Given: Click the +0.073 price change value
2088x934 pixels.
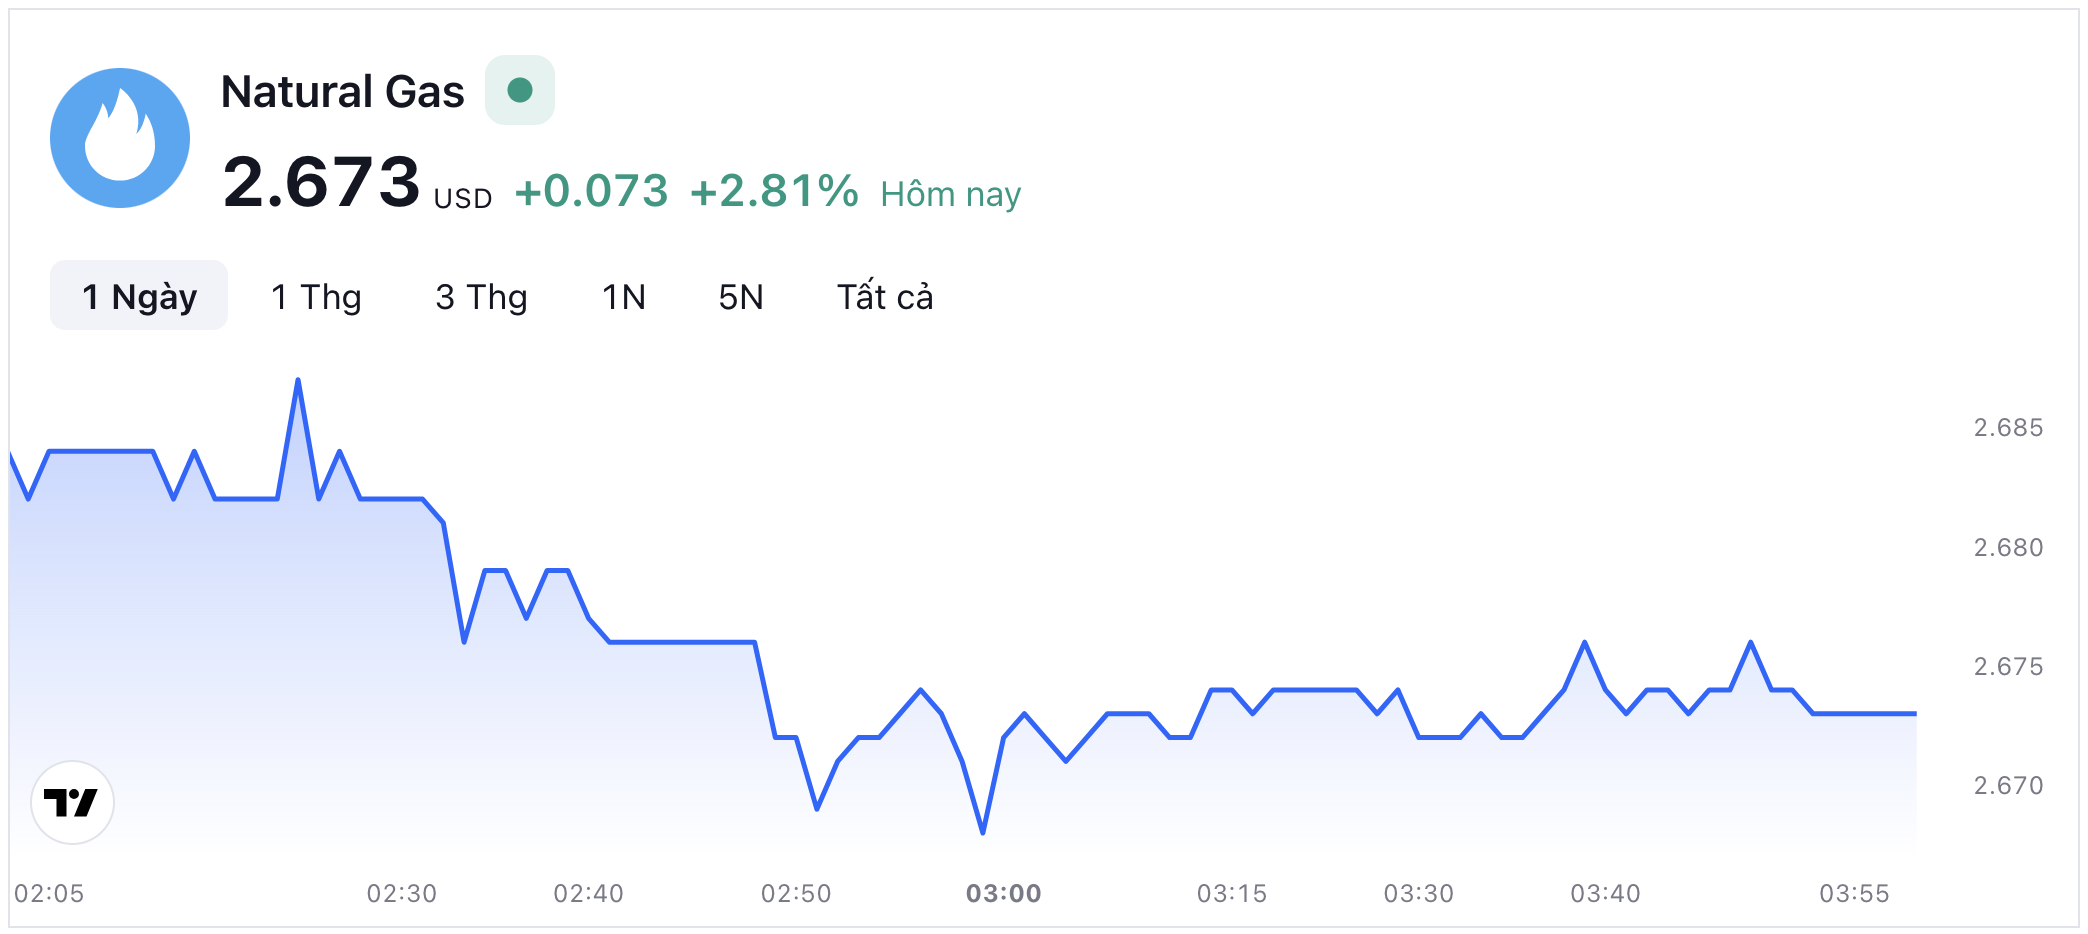Looking at the screenshot, I should pos(591,191).
